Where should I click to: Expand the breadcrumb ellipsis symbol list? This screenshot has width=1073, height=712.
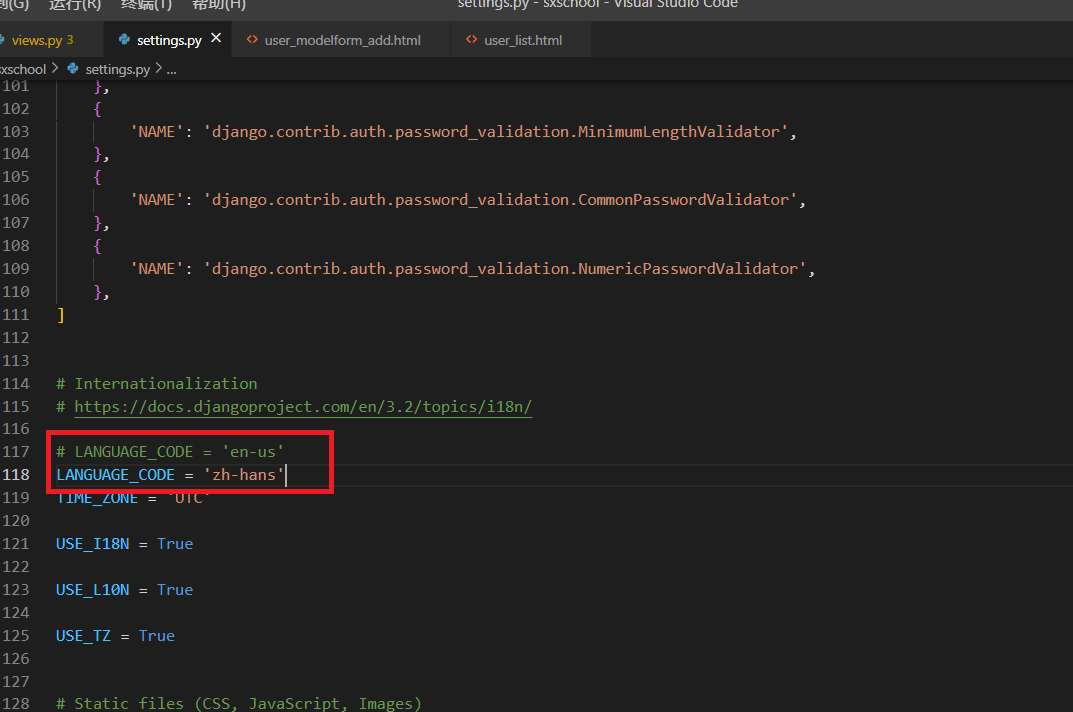click(x=170, y=69)
